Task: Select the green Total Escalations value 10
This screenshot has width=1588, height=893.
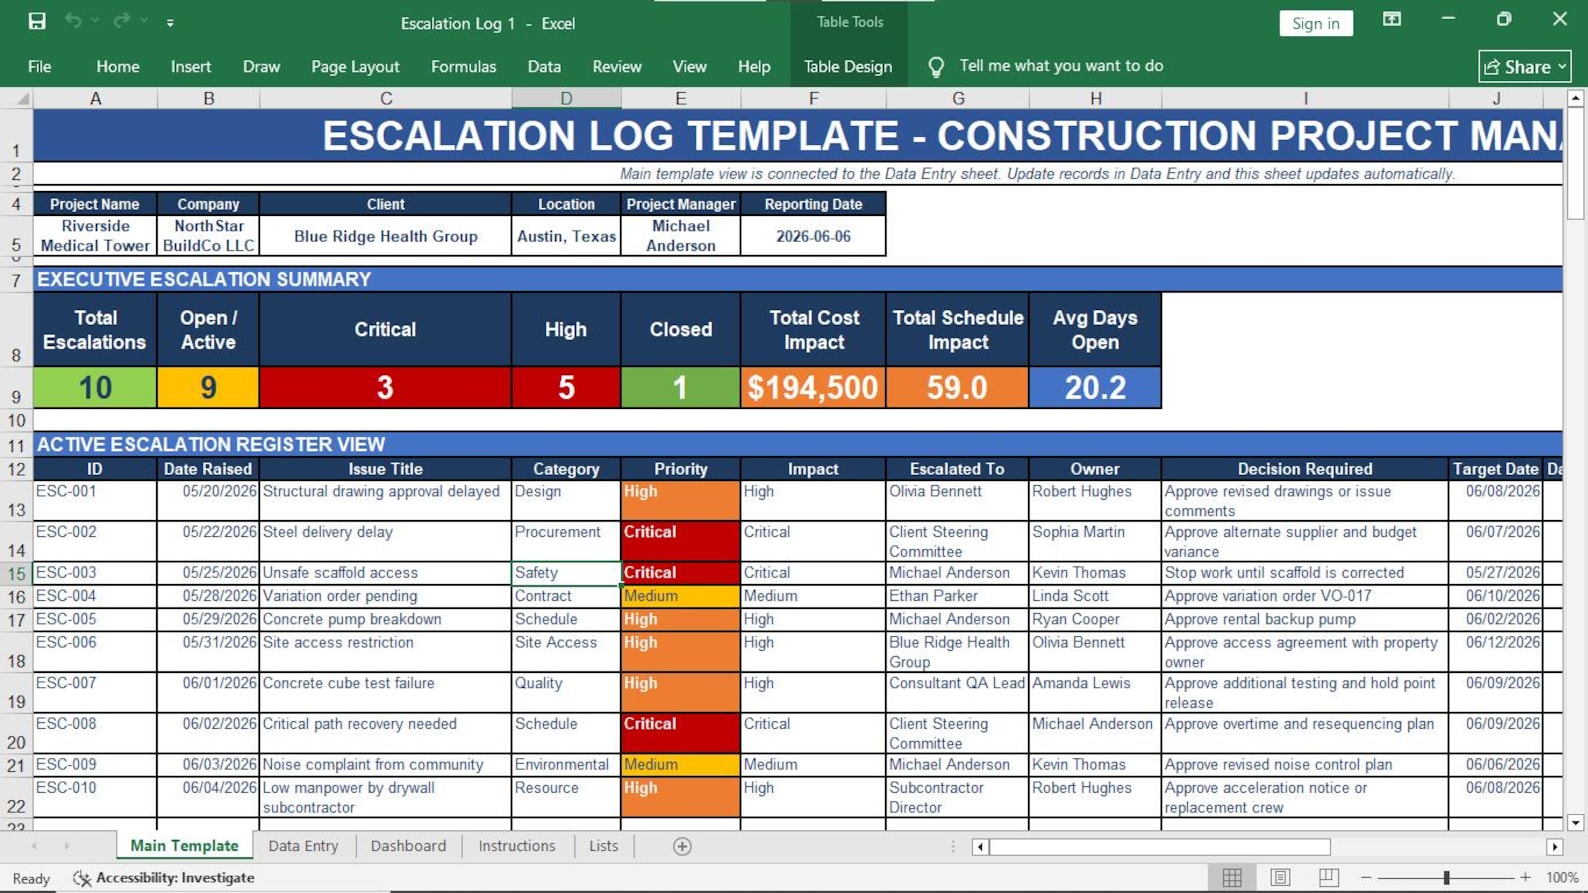Action: tap(95, 387)
